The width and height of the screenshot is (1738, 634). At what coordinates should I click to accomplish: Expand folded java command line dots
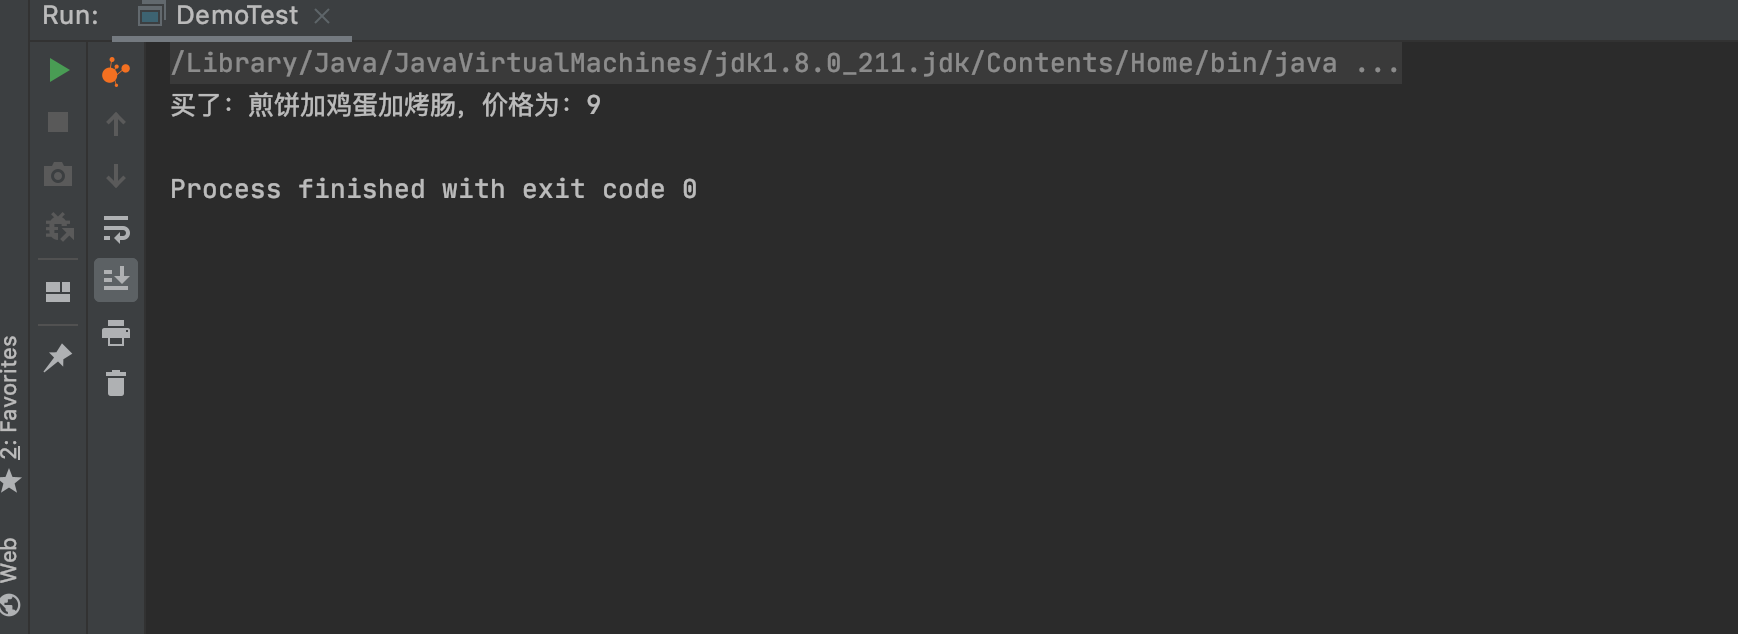pyautogui.click(x=1377, y=64)
